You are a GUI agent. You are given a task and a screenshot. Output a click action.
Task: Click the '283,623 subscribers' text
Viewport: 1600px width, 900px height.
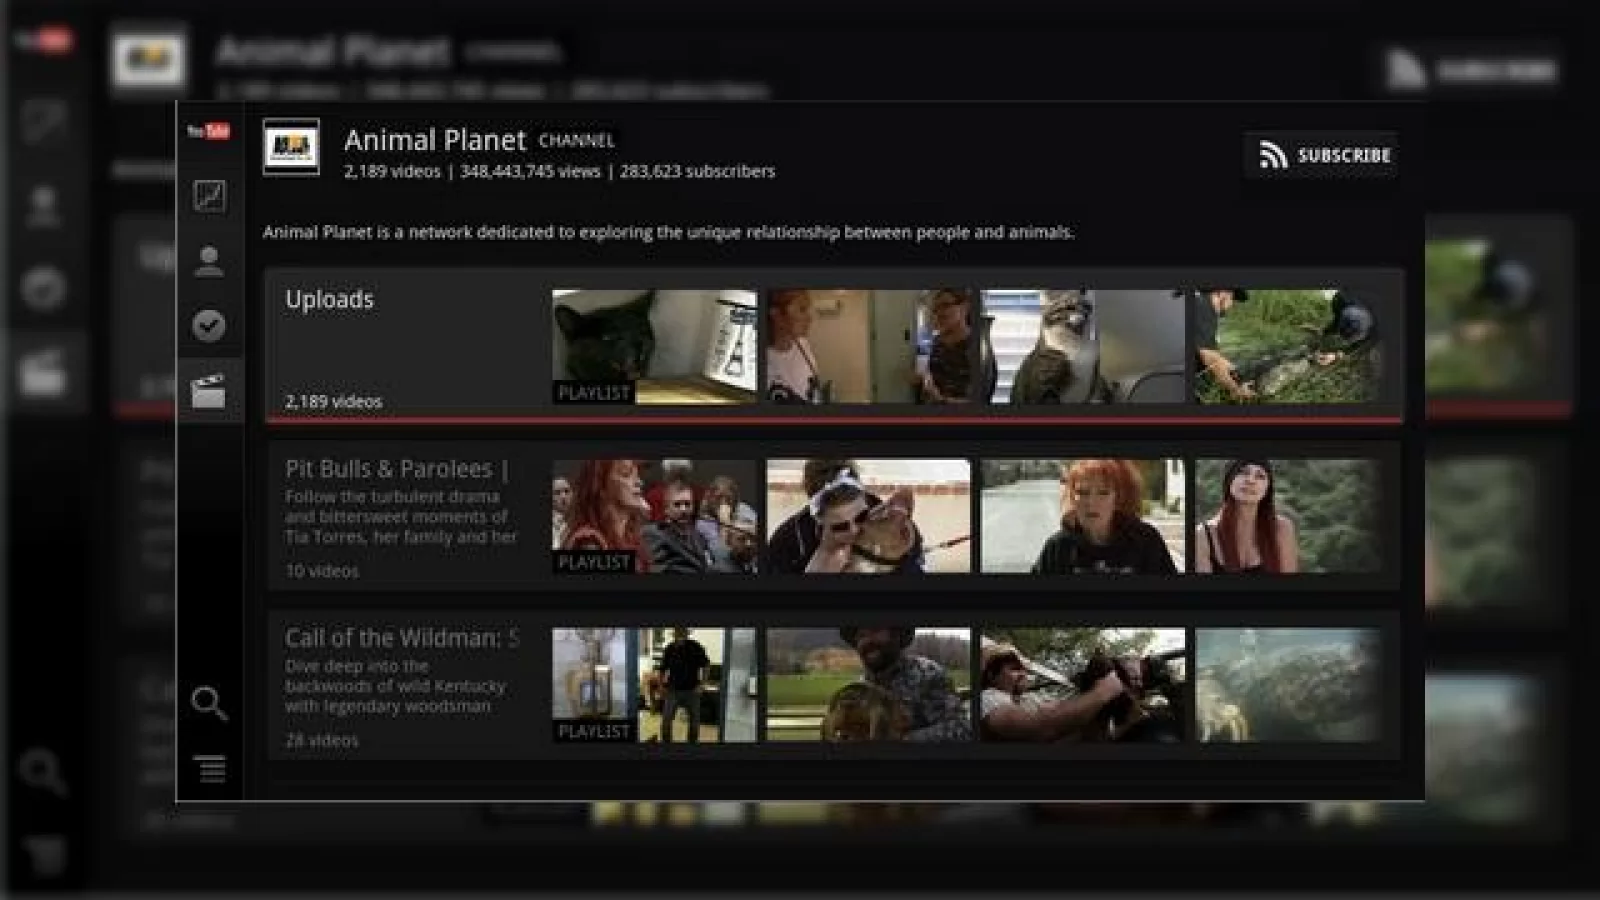coord(697,171)
